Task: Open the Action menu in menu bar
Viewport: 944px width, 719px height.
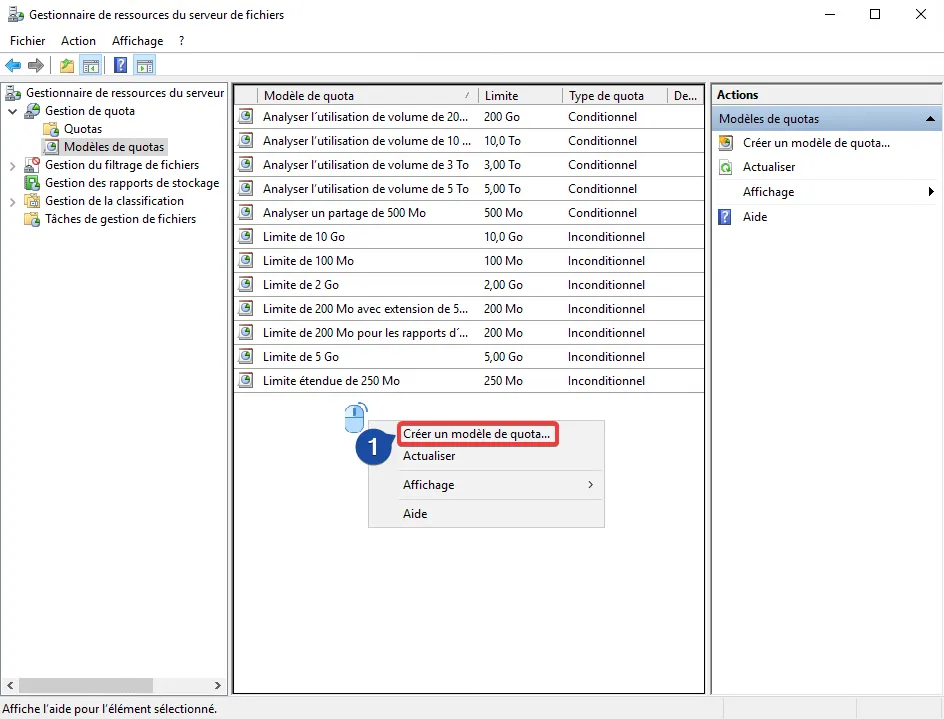Action: click(x=78, y=41)
